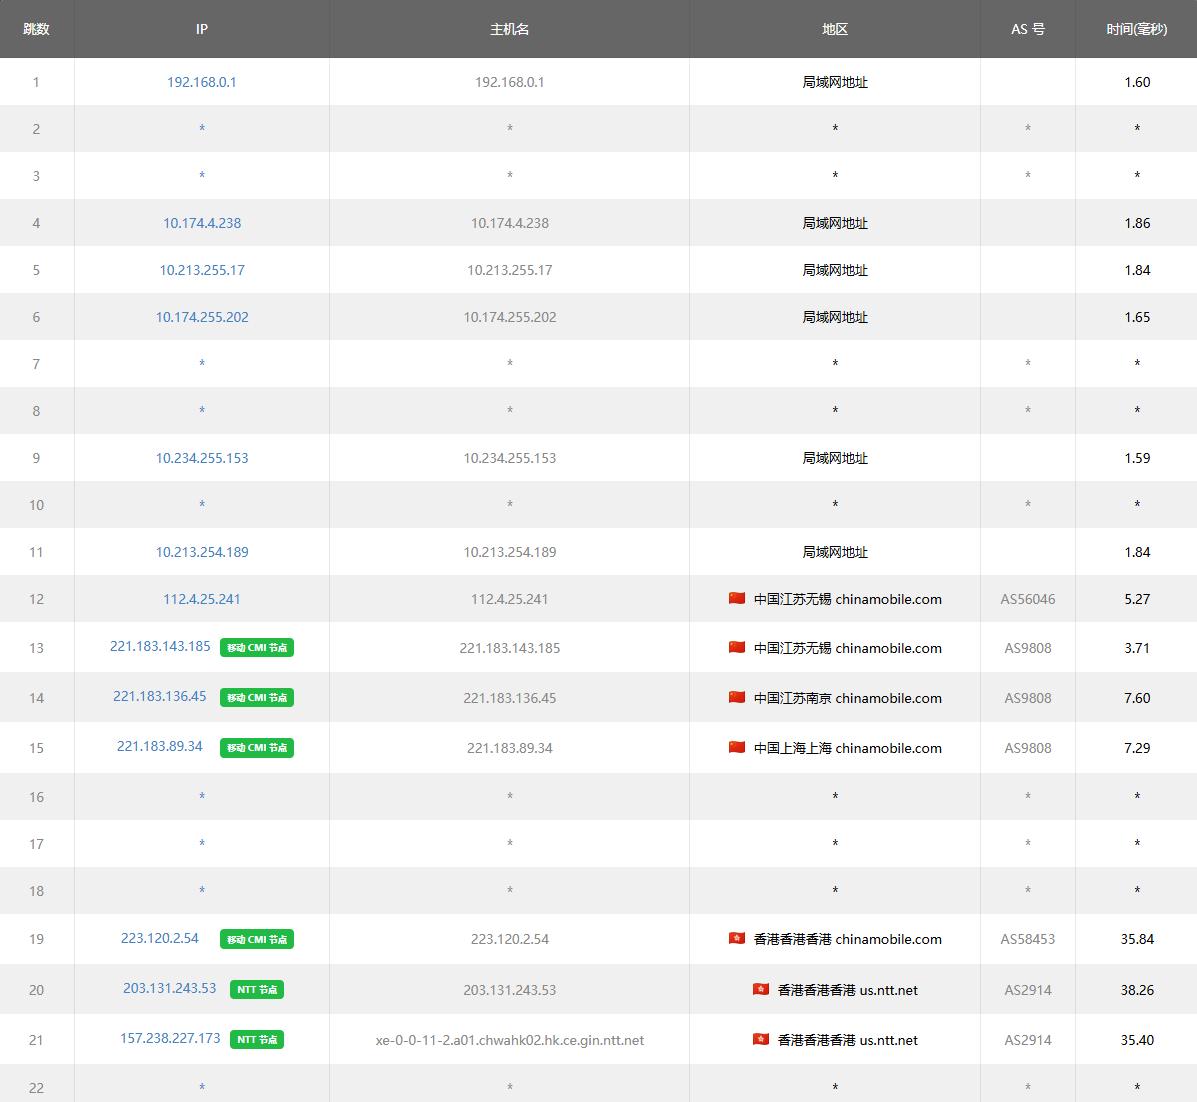This screenshot has width=1197, height=1102.
Task: Select region text 中国上海上海 chinamobile.com
Action: pyautogui.click(x=847, y=748)
